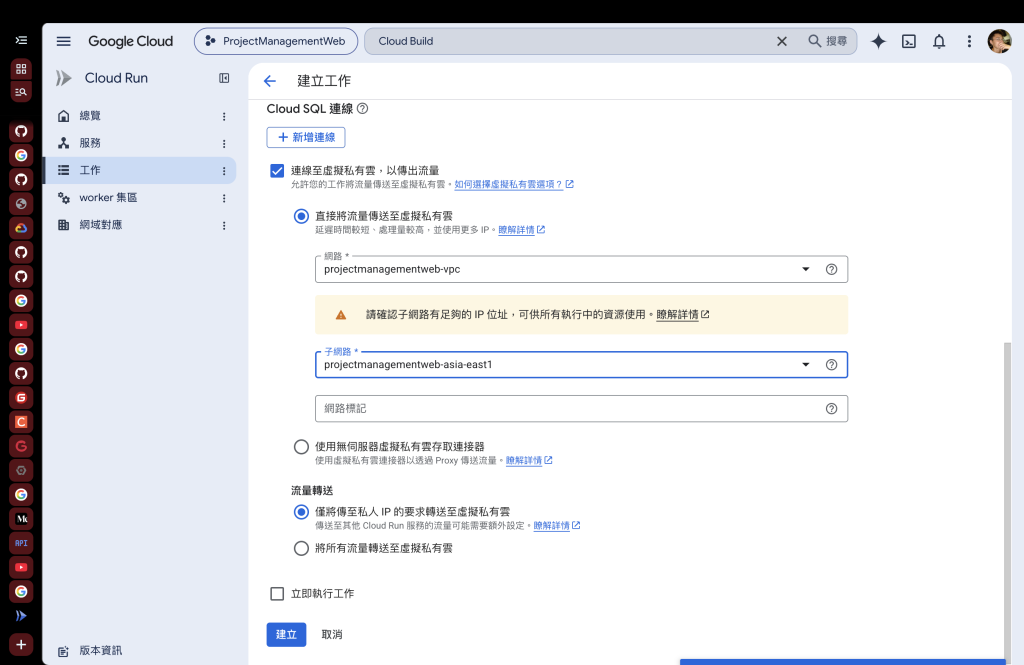Open the notifications bell
1024x665 pixels.
pyautogui.click(x=938, y=41)
